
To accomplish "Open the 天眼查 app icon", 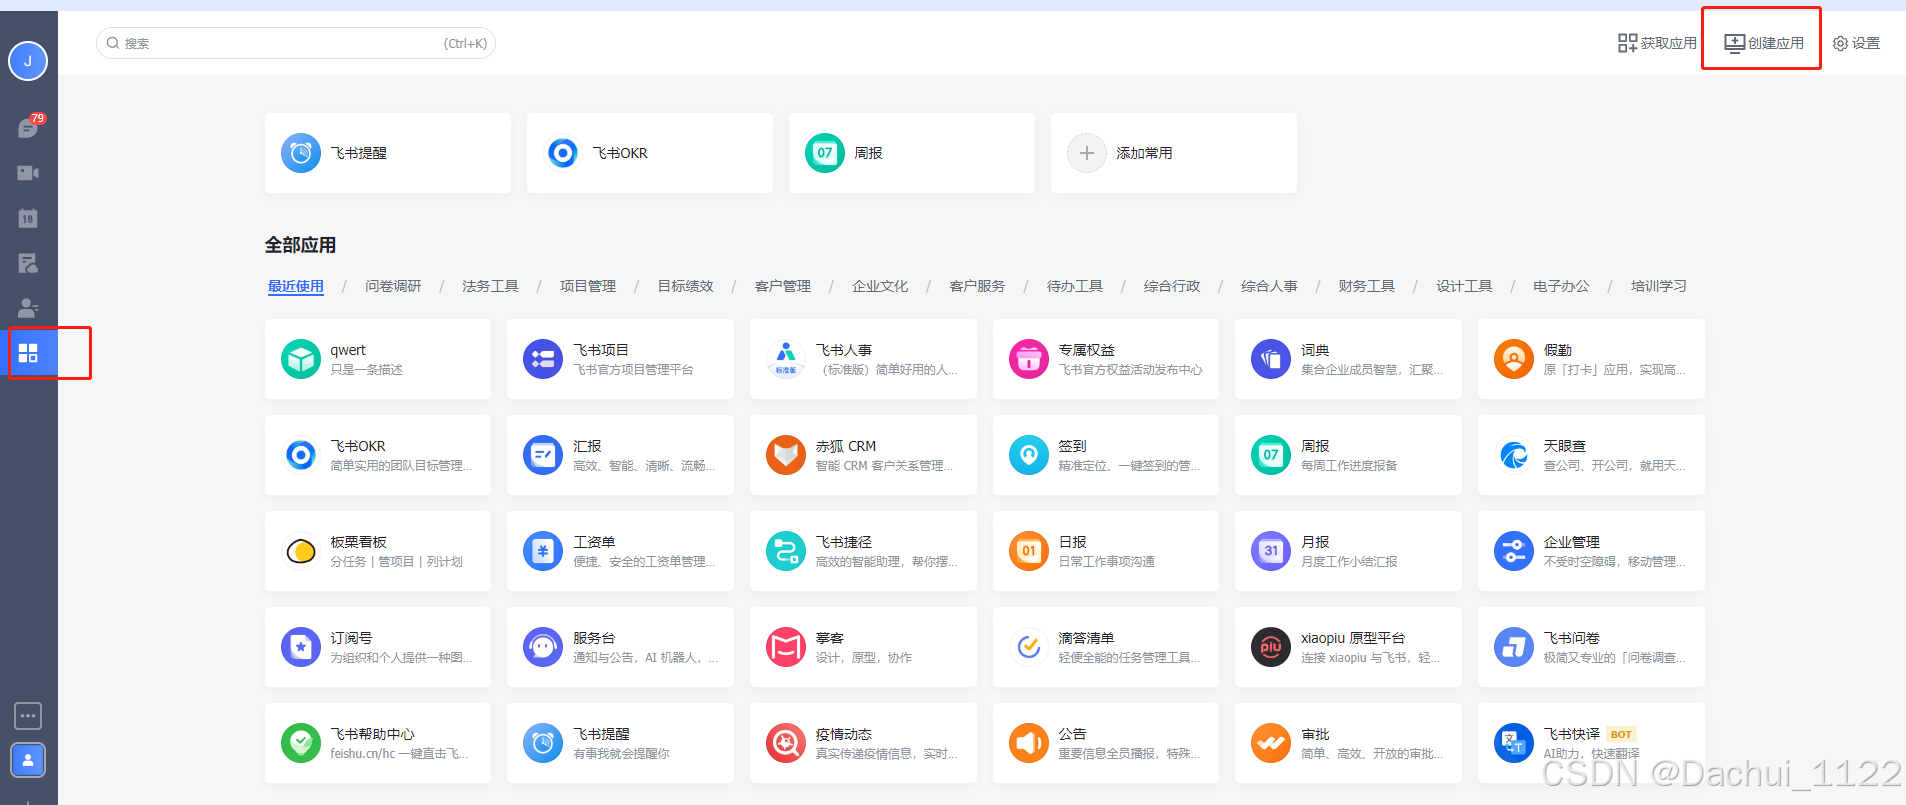I will [x=1514, y=455].
